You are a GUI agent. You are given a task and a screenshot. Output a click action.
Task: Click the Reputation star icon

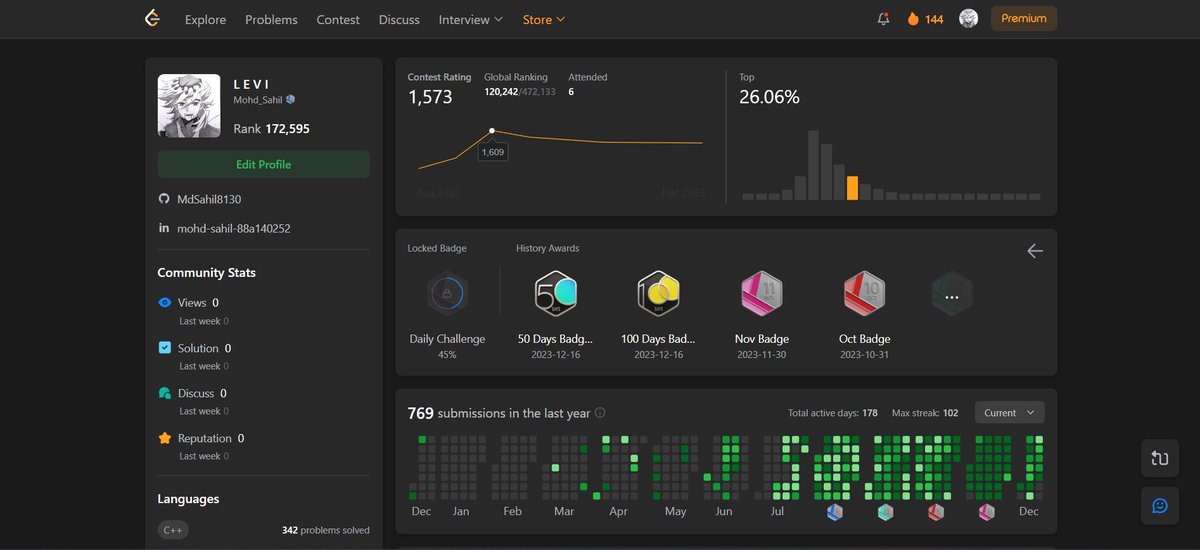tap(165, 438)
